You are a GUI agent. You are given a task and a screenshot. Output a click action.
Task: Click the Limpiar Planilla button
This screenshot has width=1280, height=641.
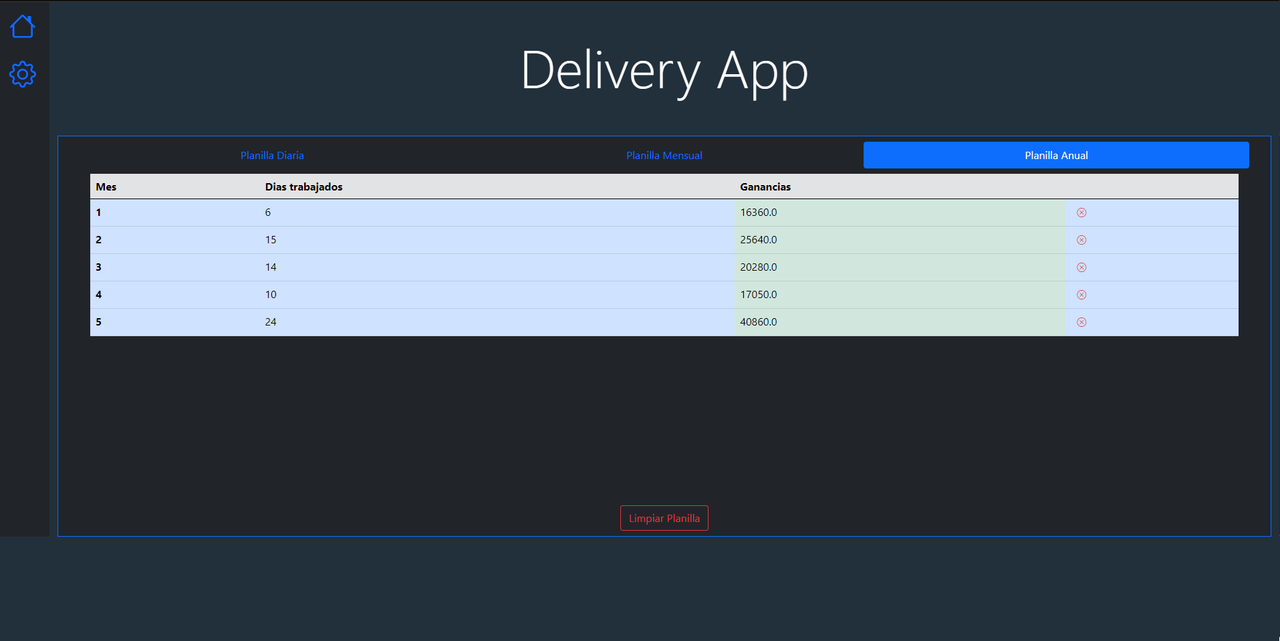(664, 518)
